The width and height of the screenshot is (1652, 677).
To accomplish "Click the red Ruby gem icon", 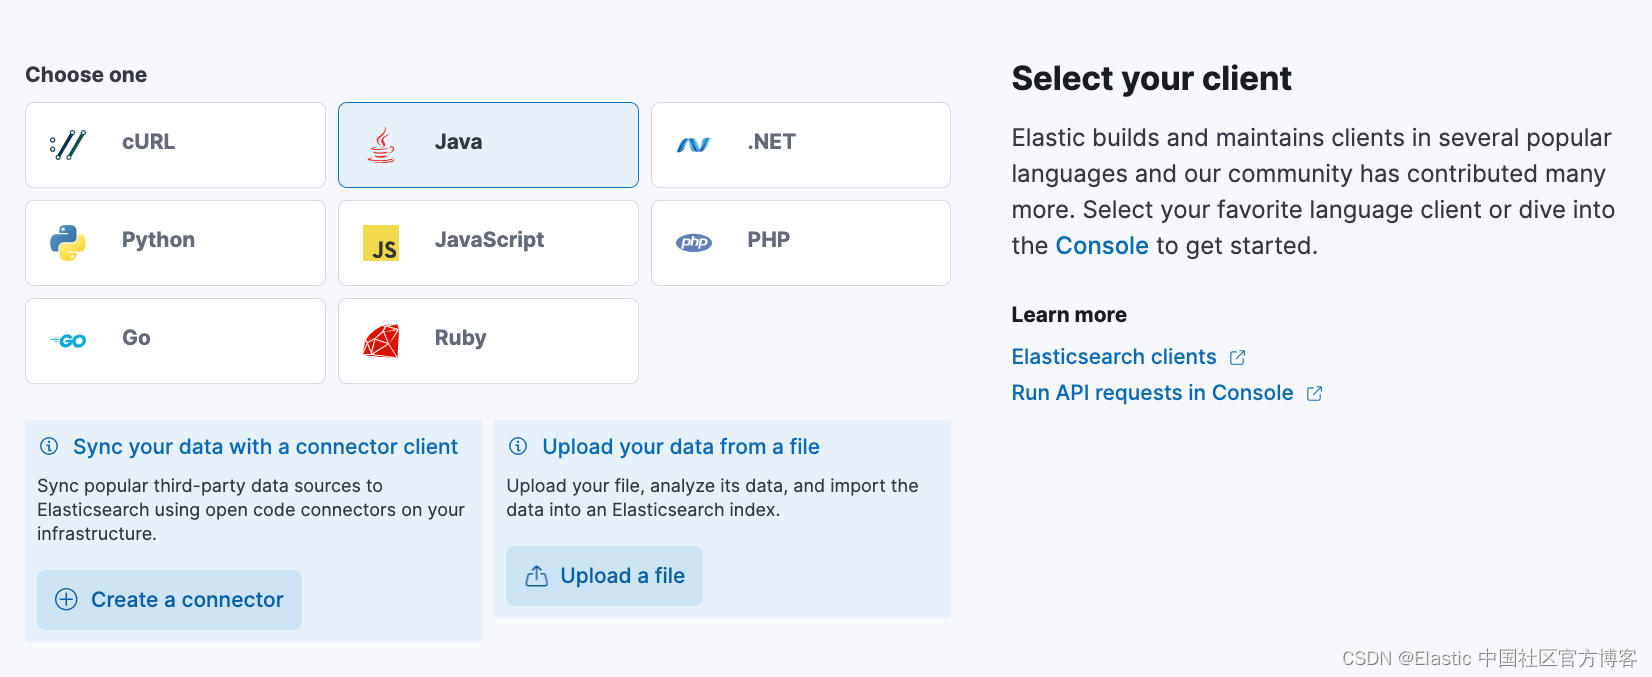I will coord(381,341).
